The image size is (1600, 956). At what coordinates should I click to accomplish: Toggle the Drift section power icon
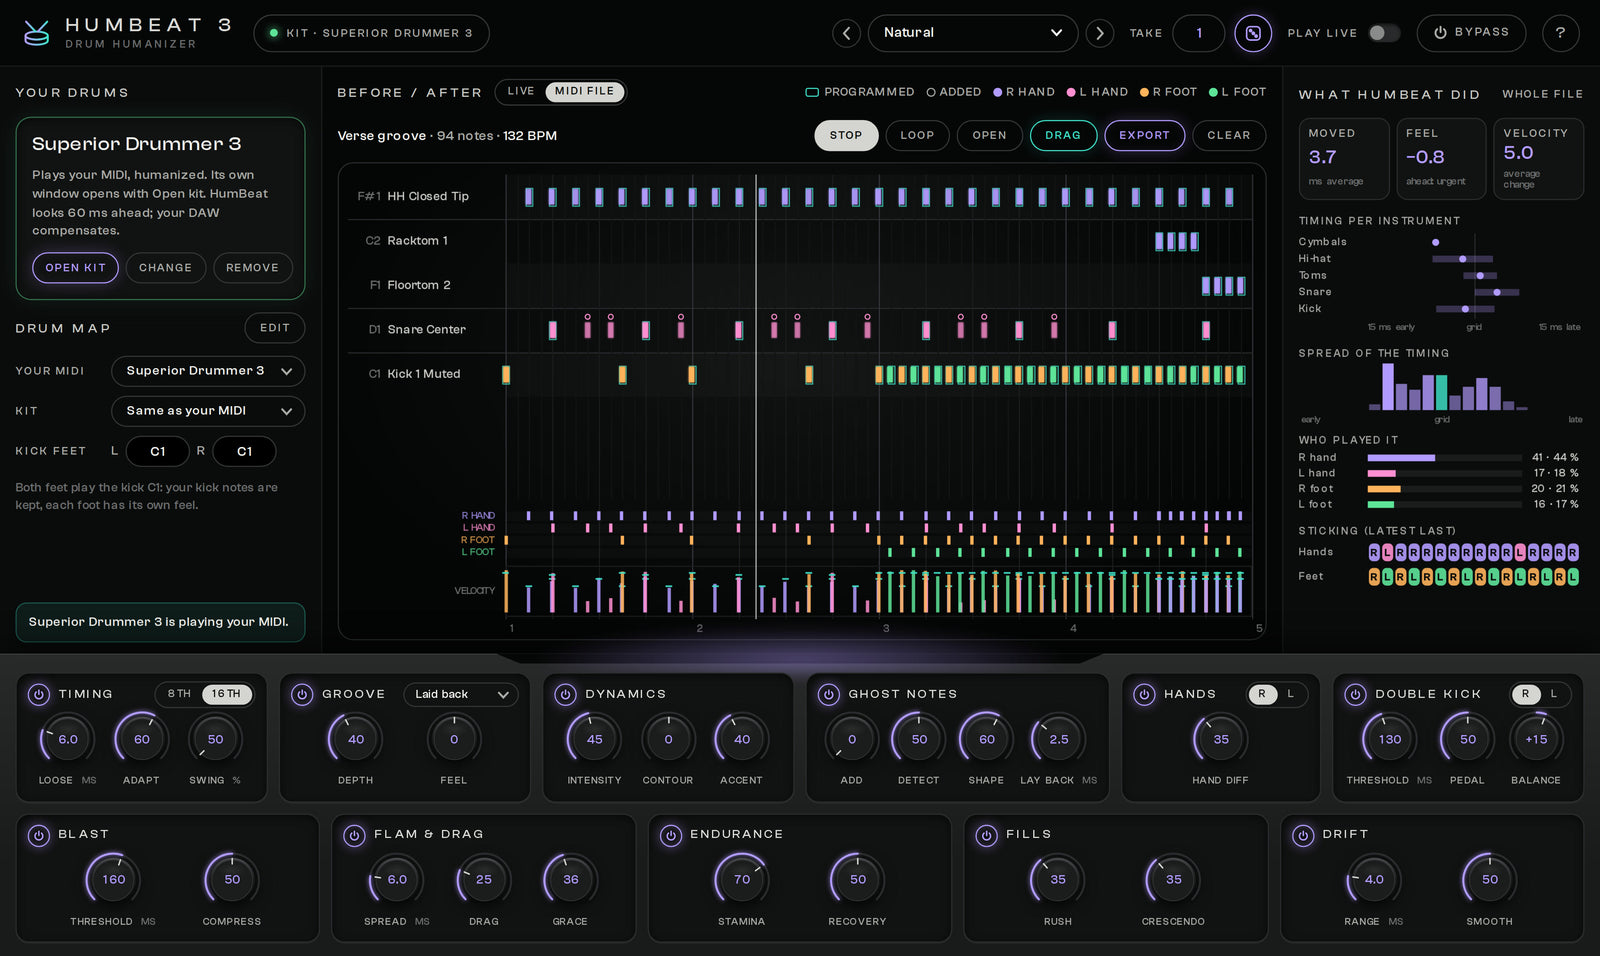pyautogui.click(x=1302, y=835)
